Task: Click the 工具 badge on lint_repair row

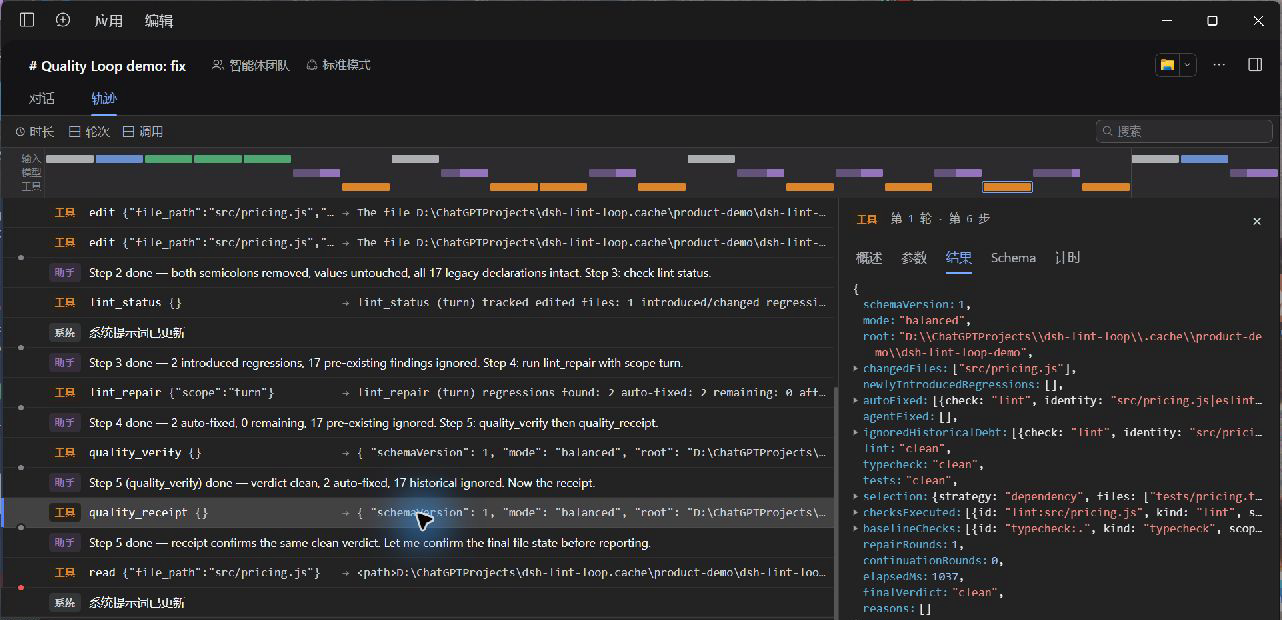Action: pyautogui.click(x=65, y=393)
